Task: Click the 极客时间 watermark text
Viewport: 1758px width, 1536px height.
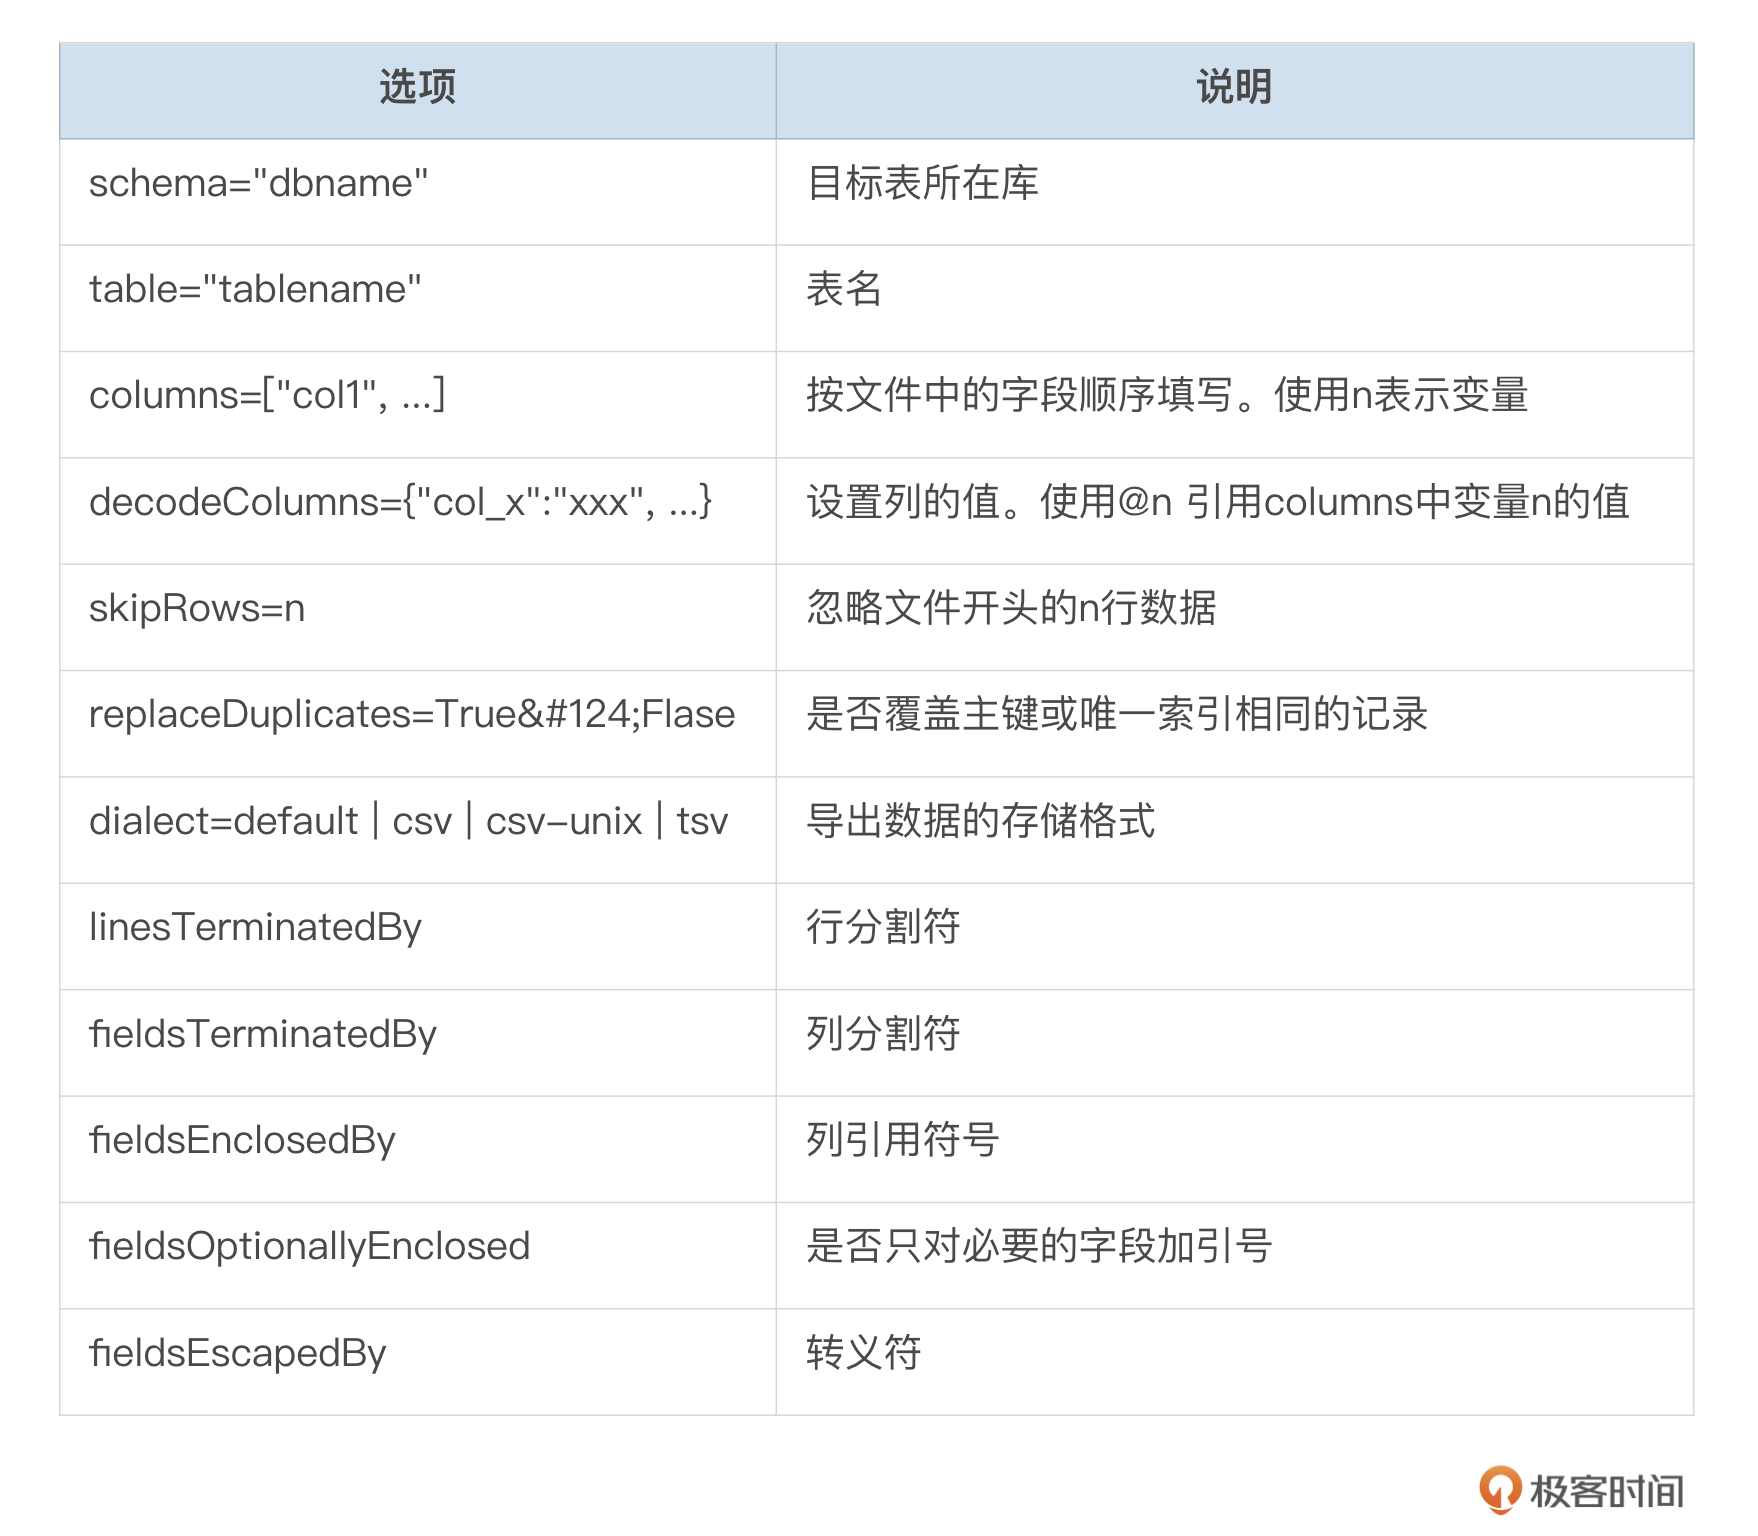Action: [1607, 1491]
